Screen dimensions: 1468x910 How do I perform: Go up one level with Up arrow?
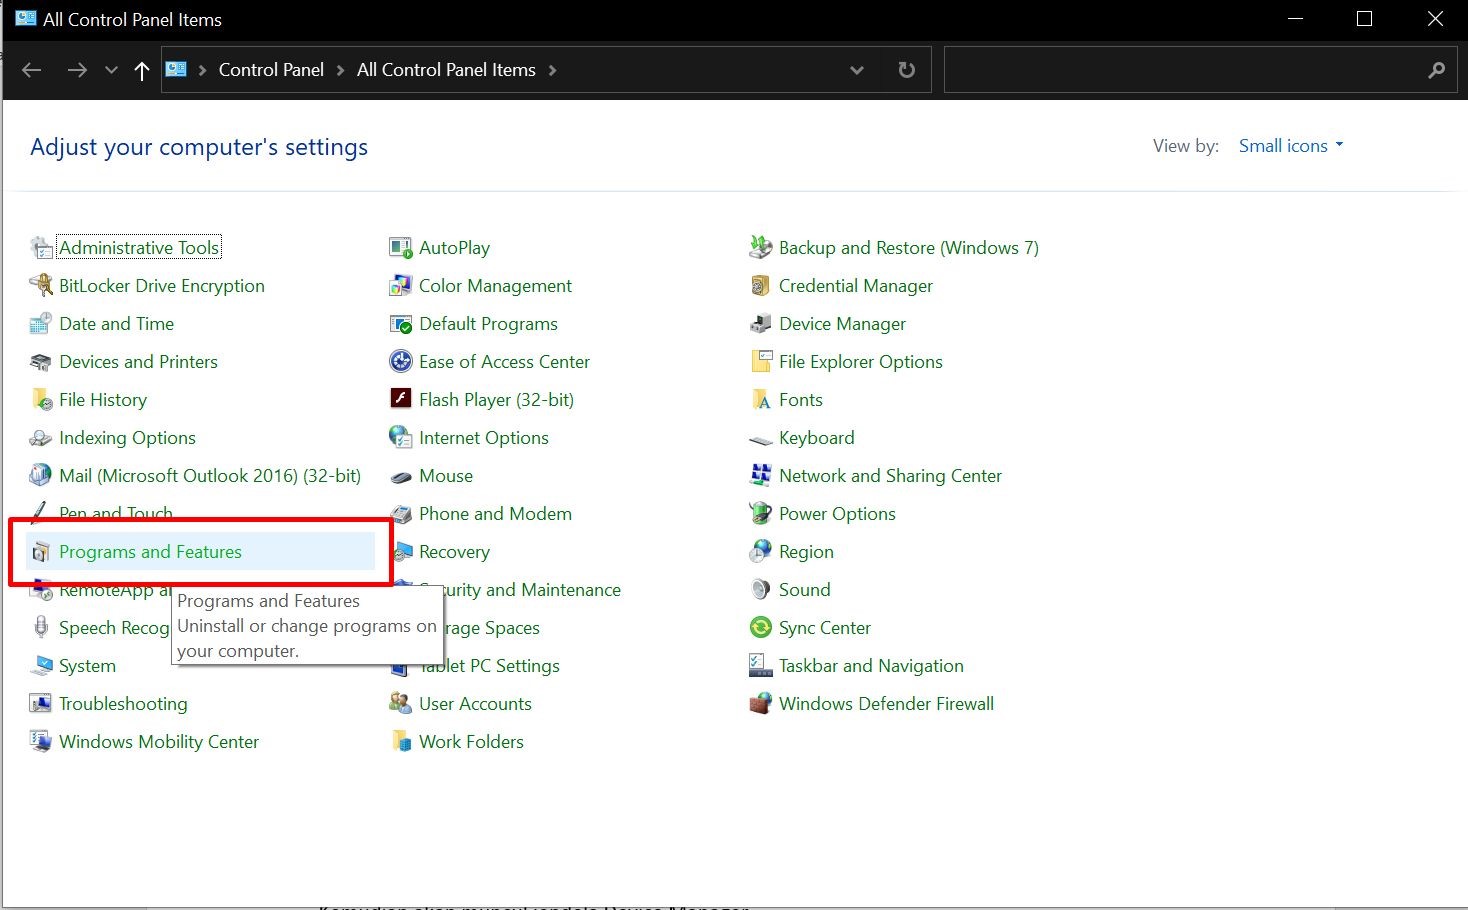142,70
